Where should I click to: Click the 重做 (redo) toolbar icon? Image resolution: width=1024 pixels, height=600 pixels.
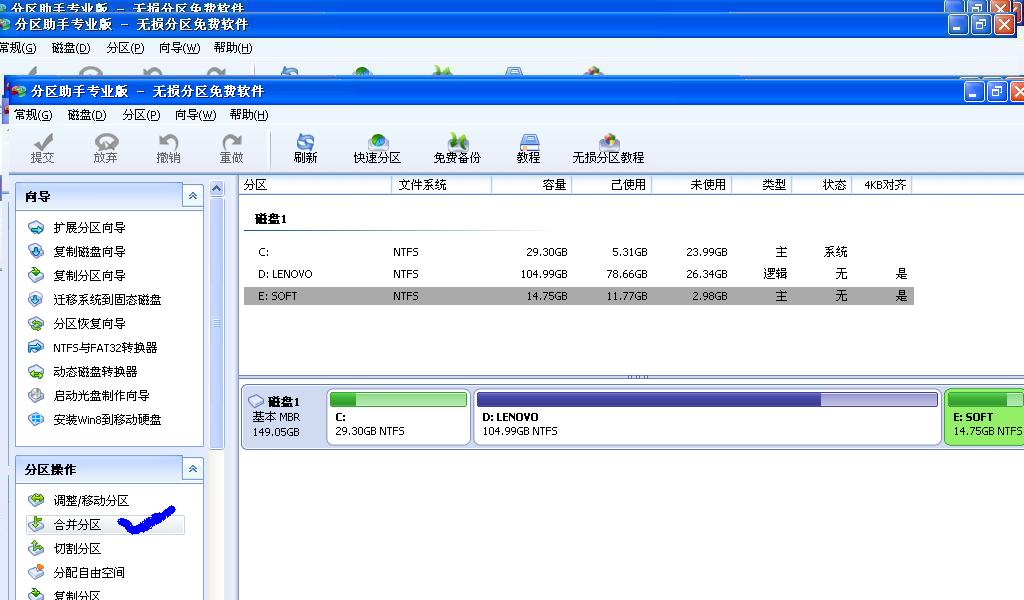click(x=231, y=148)
